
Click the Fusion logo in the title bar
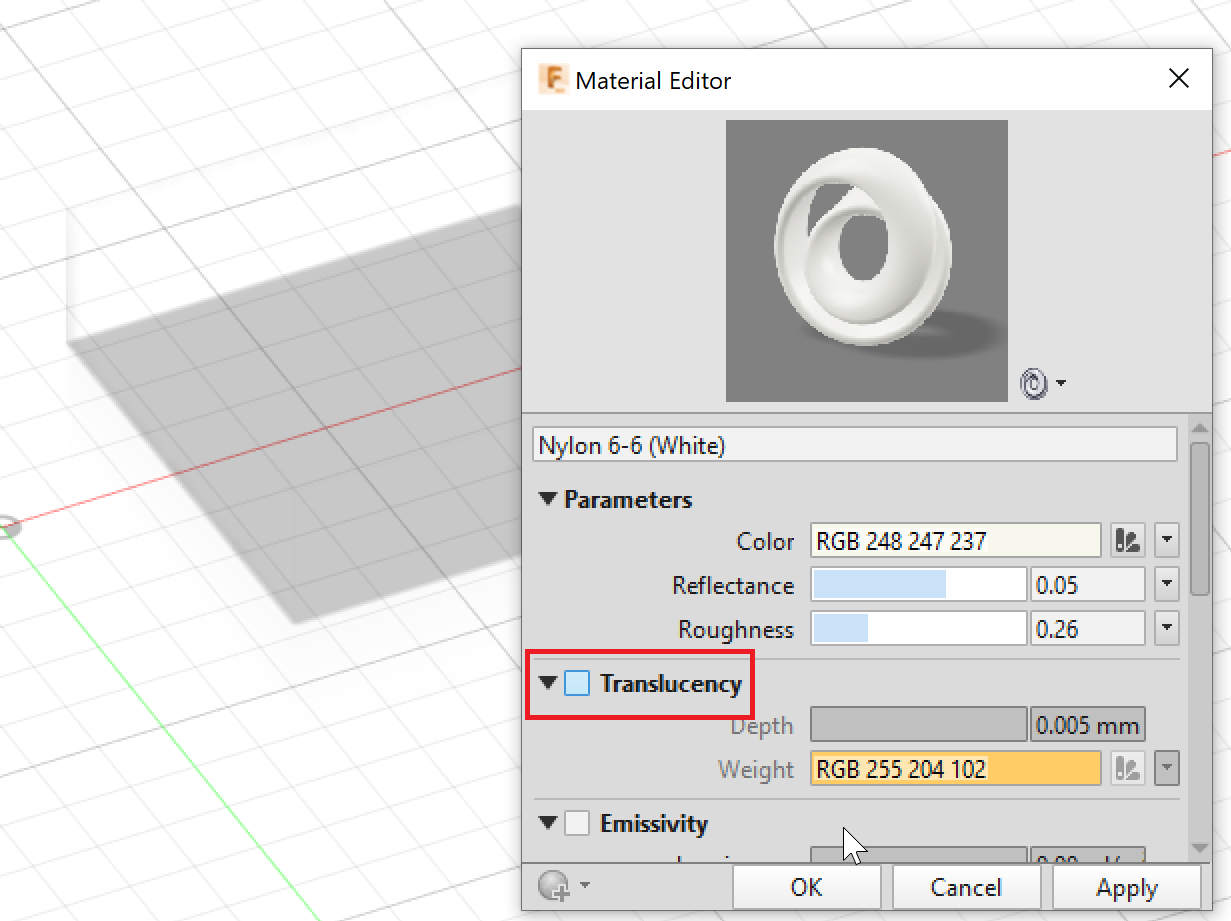click(x=556, y=79)
